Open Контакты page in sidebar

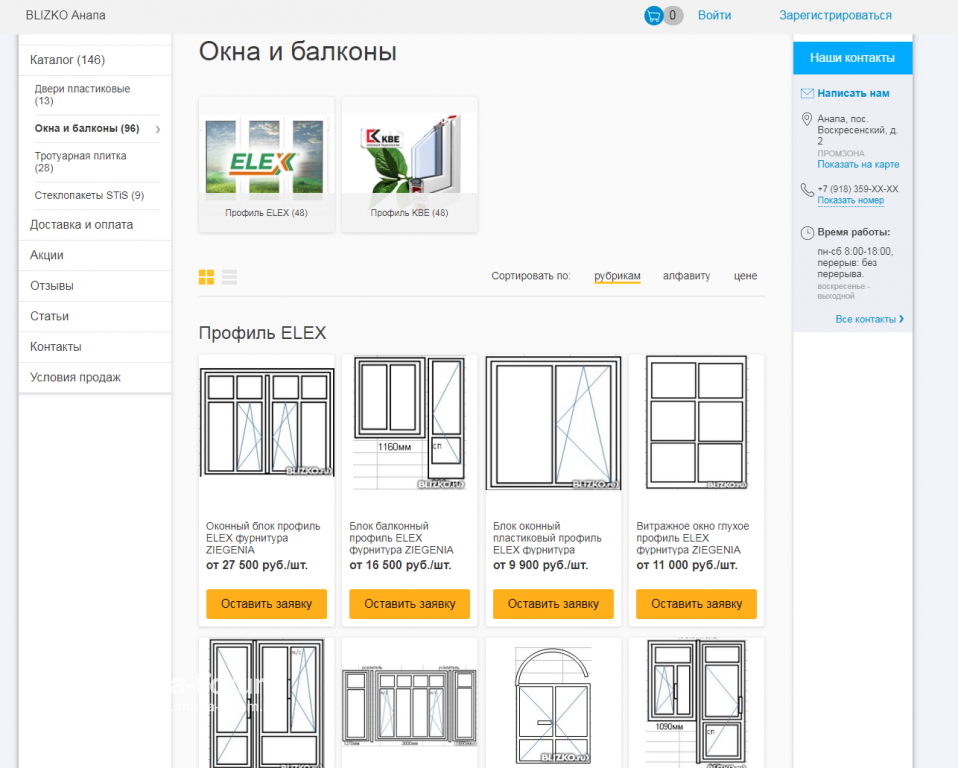95,347
